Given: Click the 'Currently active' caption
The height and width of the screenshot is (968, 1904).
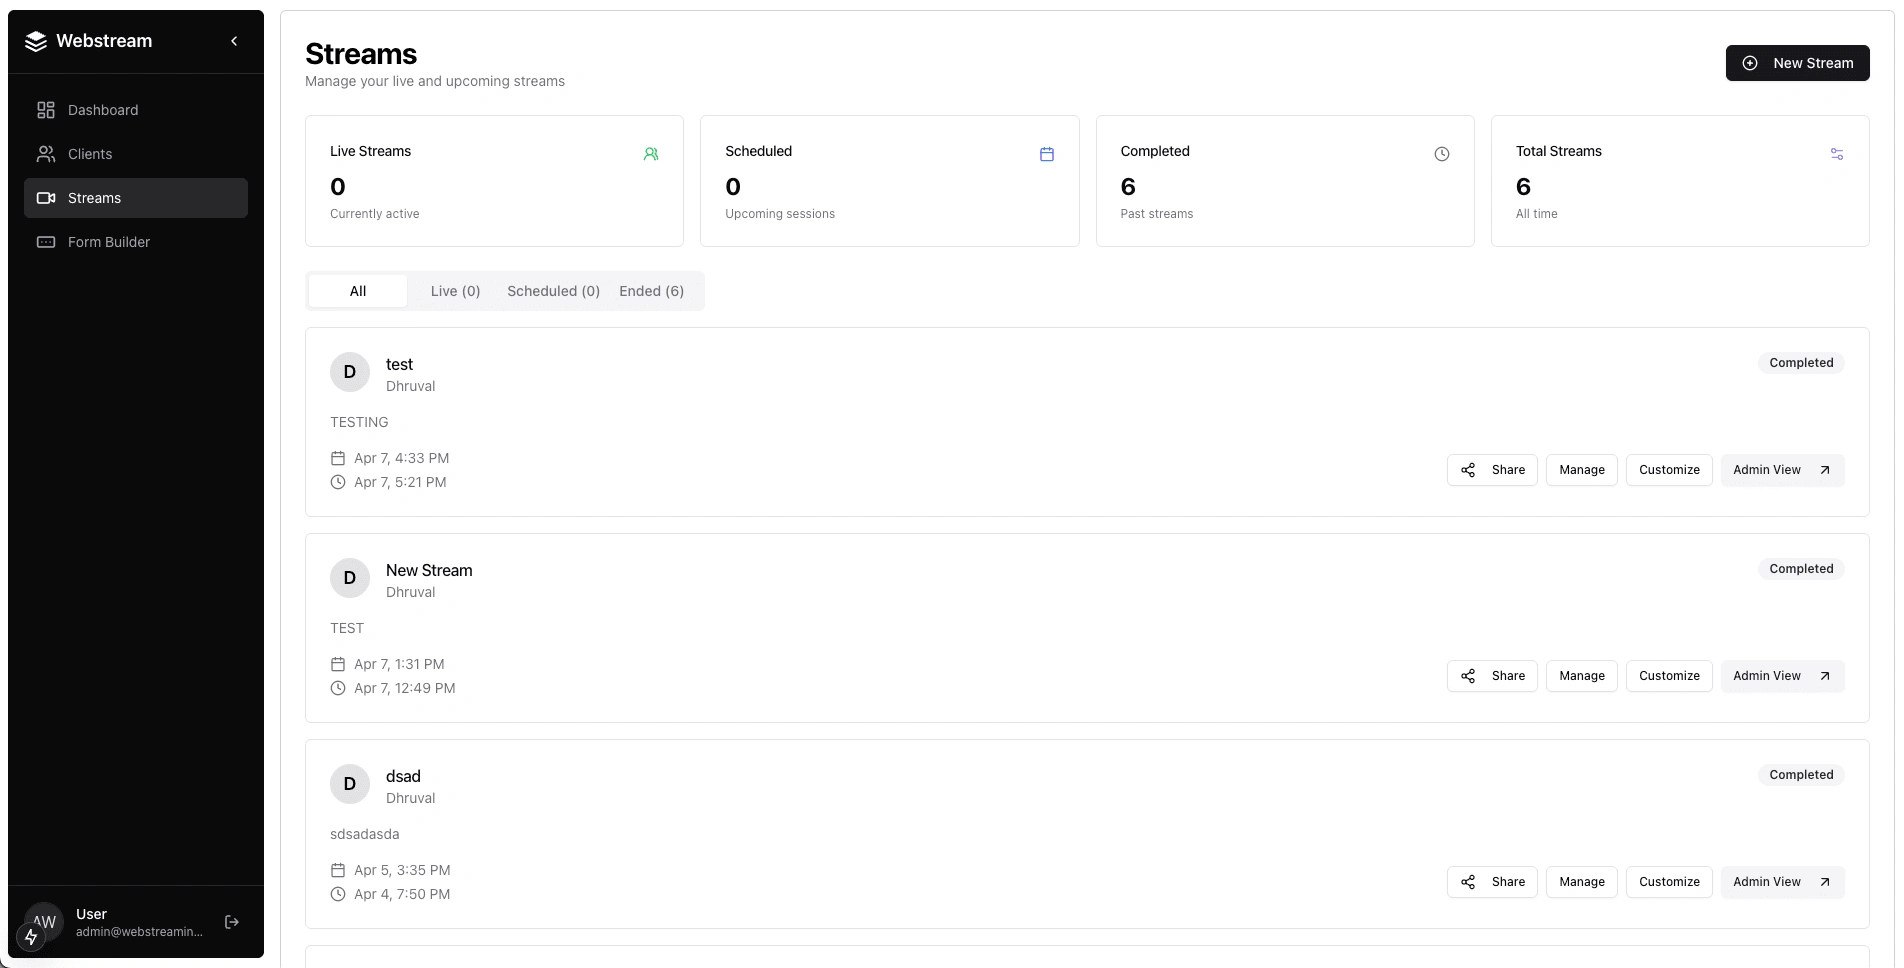Looking at the screenshot, I should click(x=375, y=214).
